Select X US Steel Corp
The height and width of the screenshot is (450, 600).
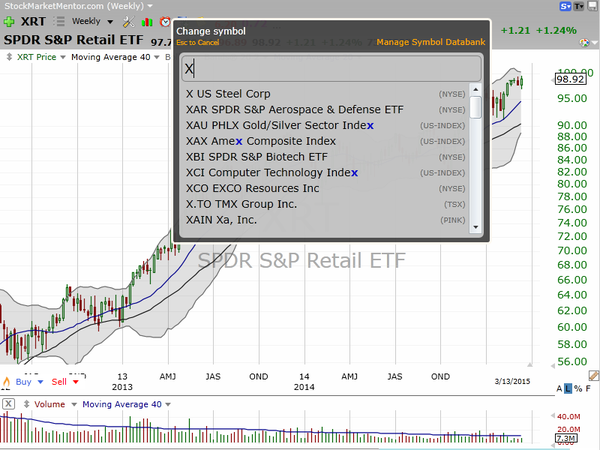coord(326,94)
